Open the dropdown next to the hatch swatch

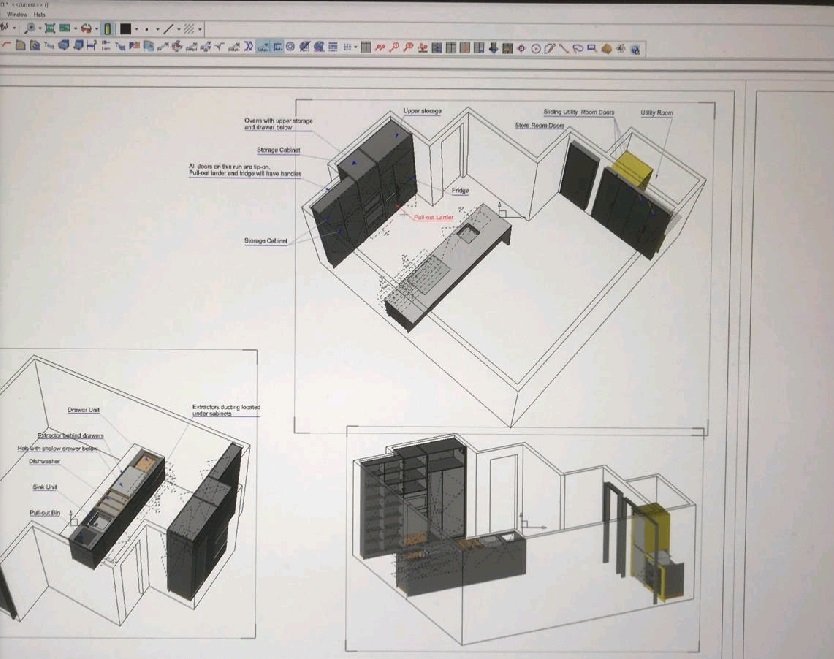pyautogui.click(x=199, y=29)
